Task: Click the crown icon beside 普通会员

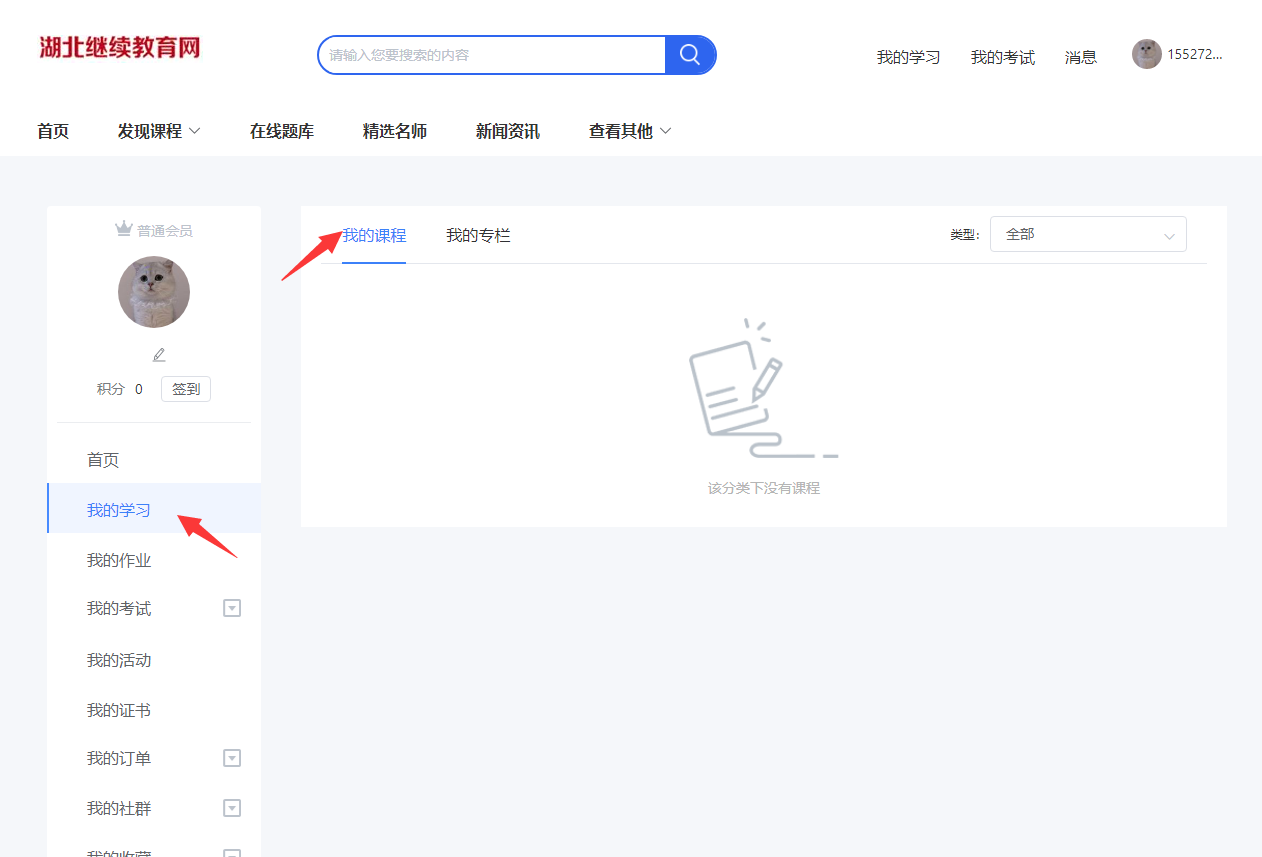Action: [122, 229]
